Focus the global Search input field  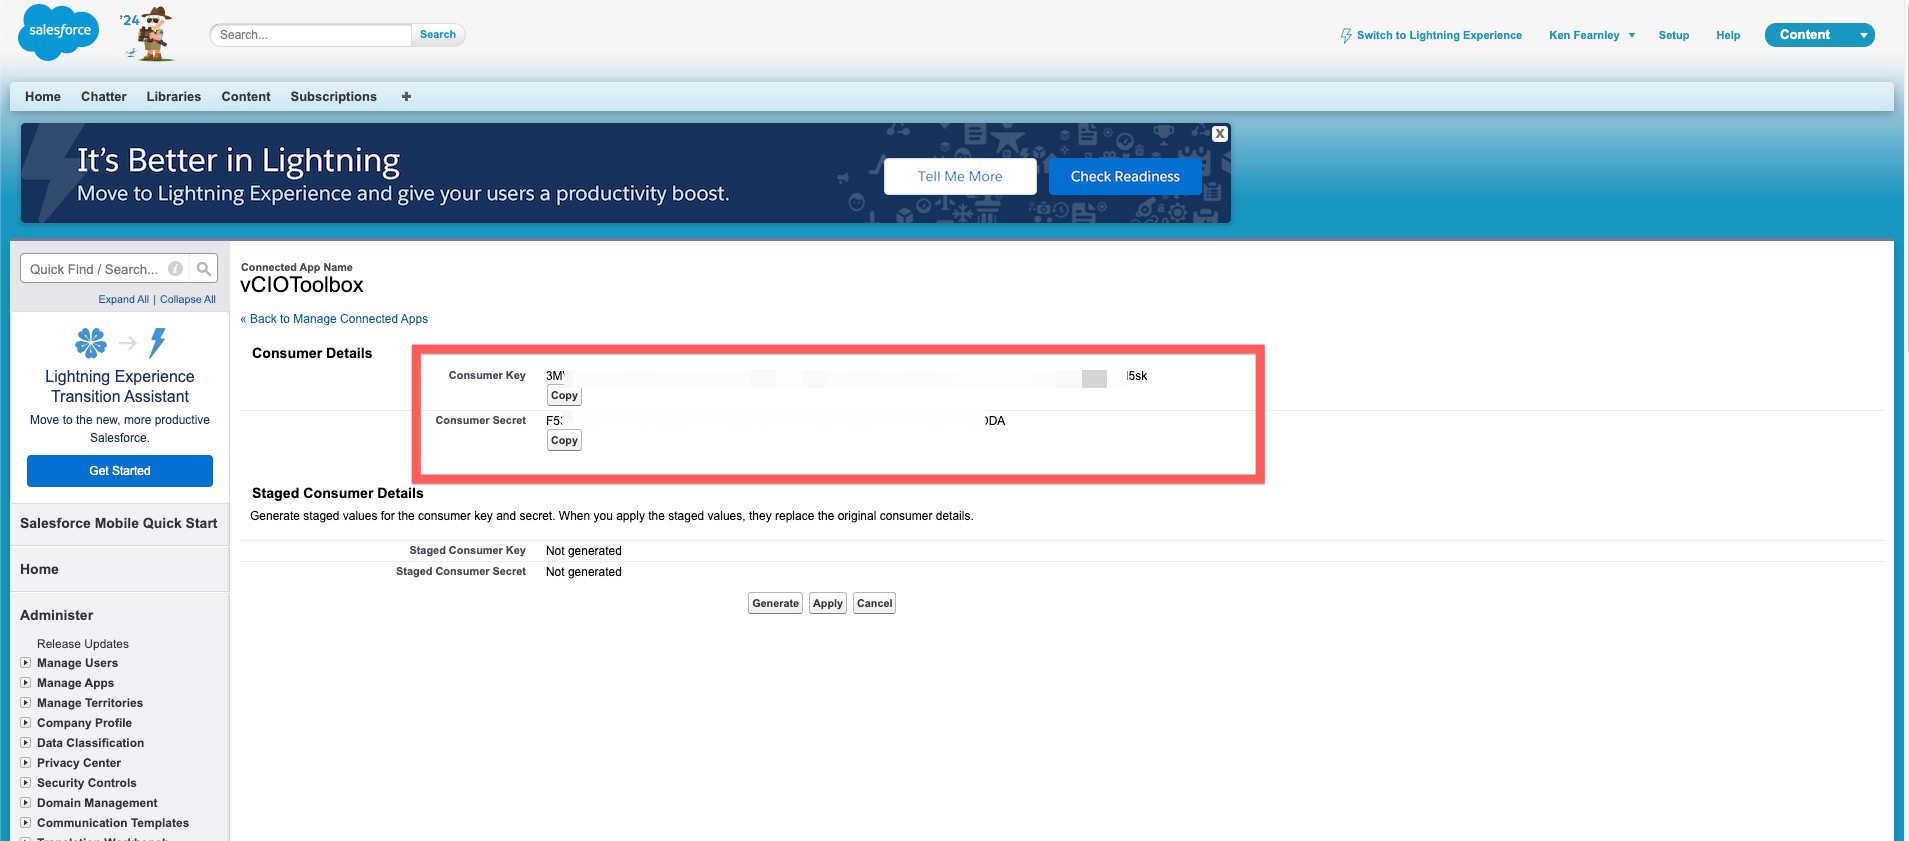tap(311, 35)
